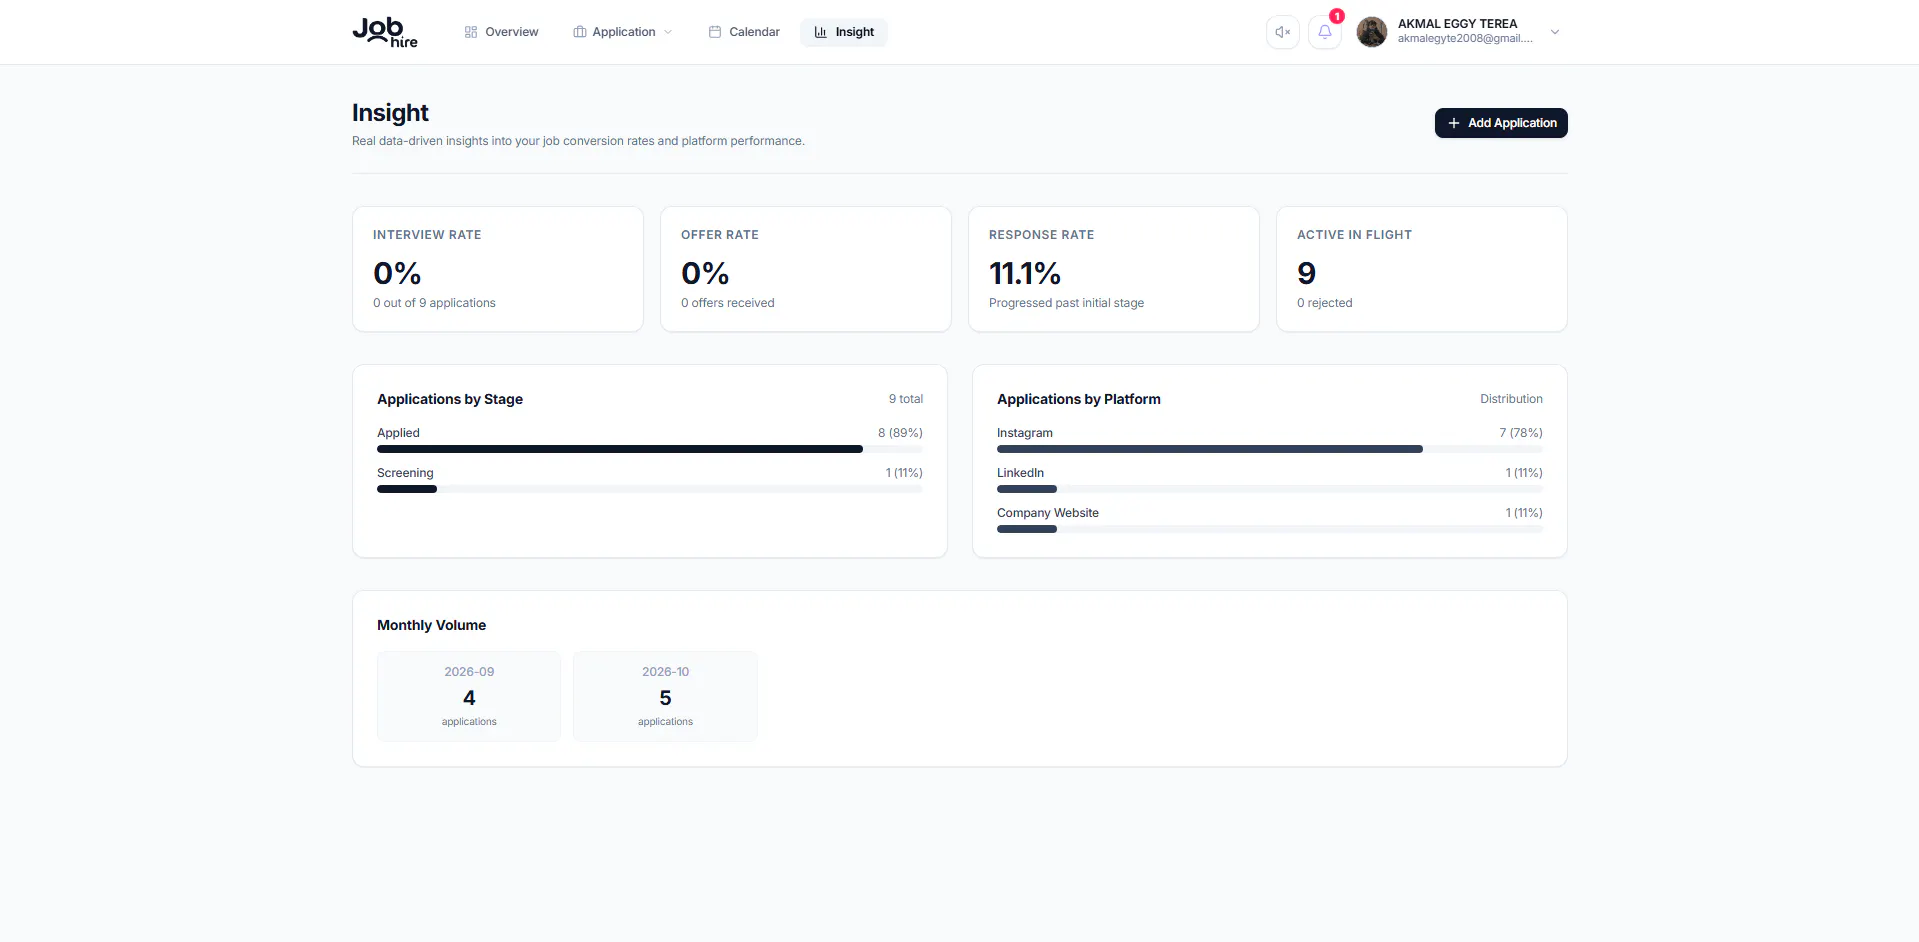Click the 2026-09 monthly volume card
Image resolution: width=1919 pixels, height=942 pixels.
pyautogui.click(x=469, y=697)
